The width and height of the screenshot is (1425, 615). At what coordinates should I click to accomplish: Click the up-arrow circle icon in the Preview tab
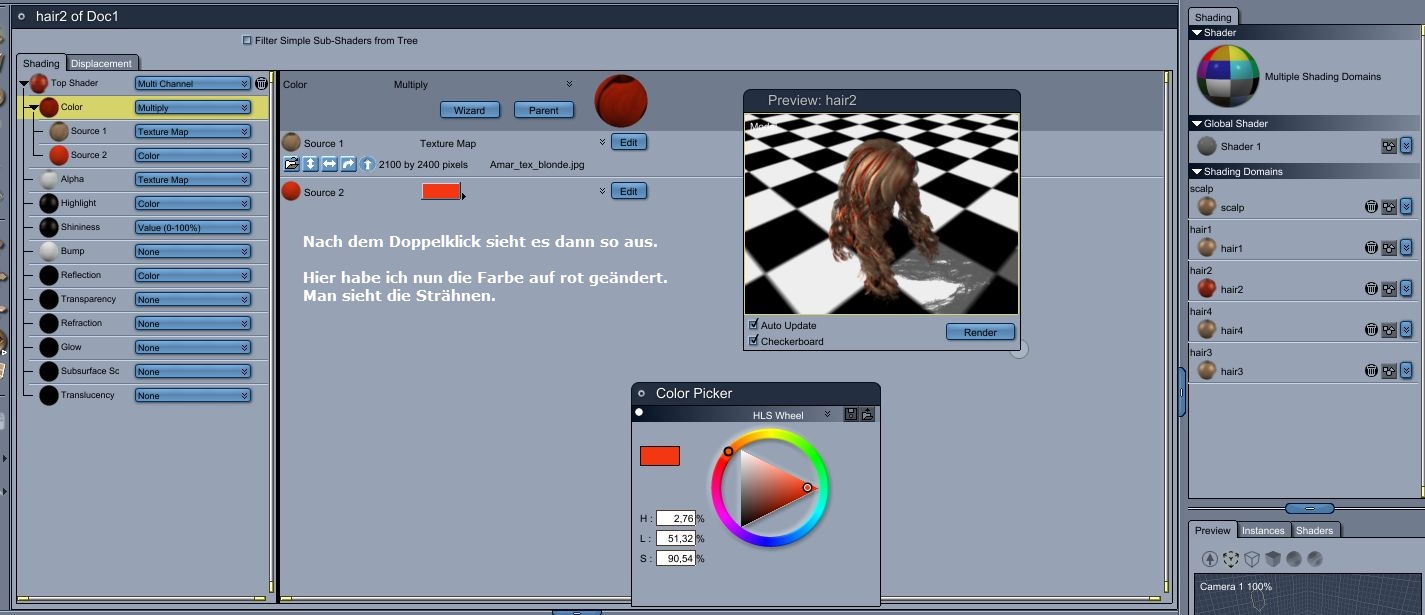pyautogui.click(x=1210, y=559)
